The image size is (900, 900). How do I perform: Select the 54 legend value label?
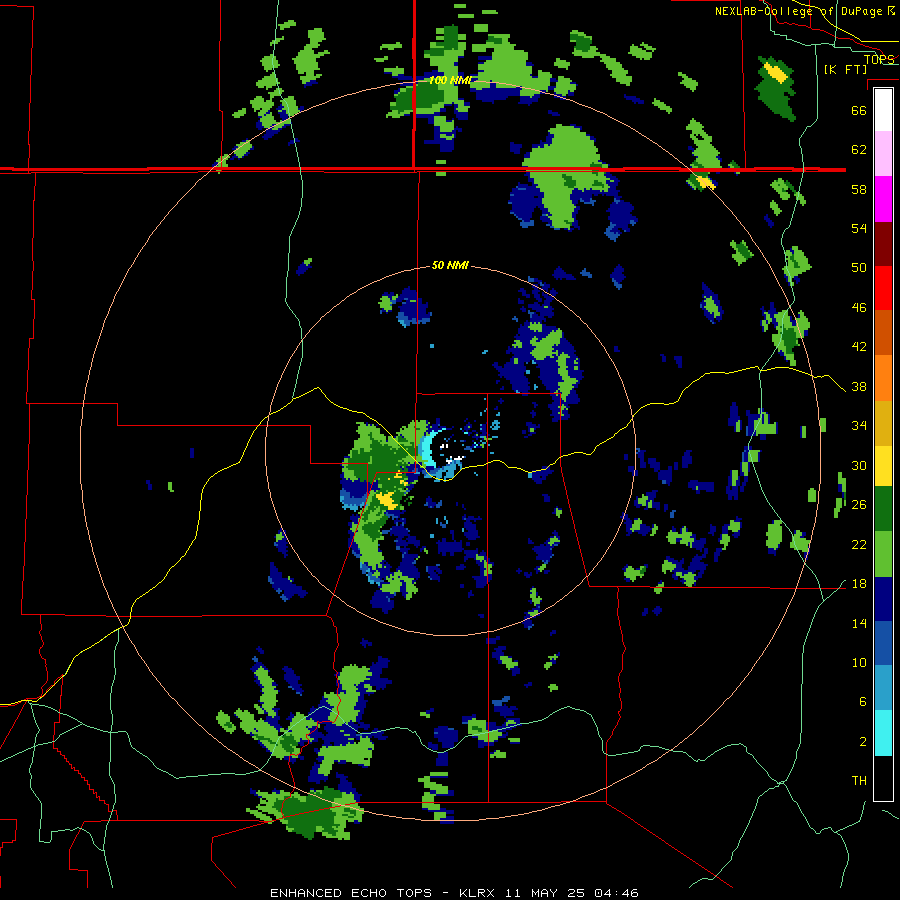(x=859, y=228)
